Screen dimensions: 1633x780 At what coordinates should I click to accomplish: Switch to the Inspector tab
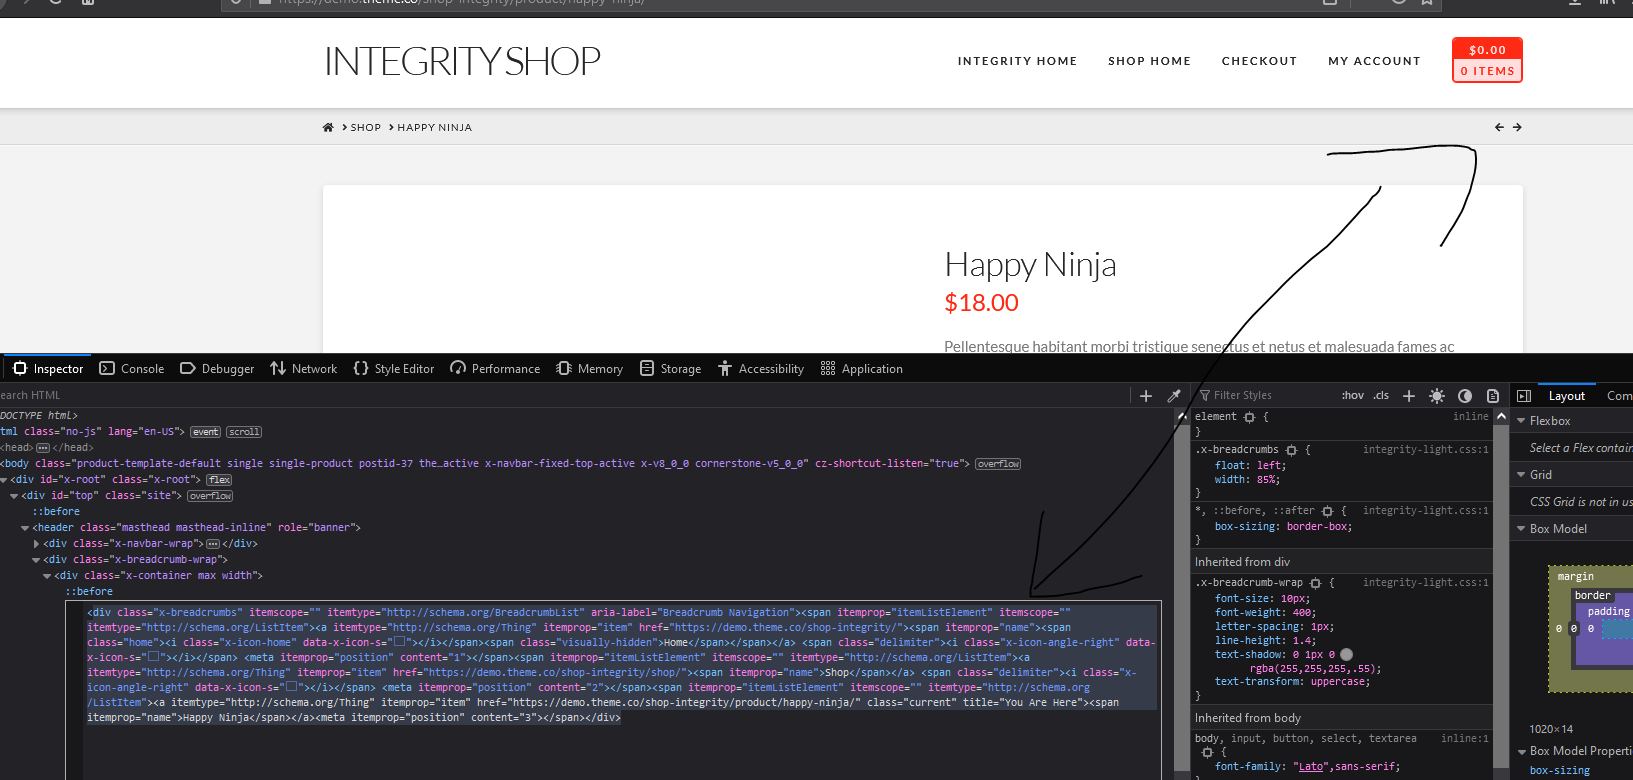coord(48,368)
